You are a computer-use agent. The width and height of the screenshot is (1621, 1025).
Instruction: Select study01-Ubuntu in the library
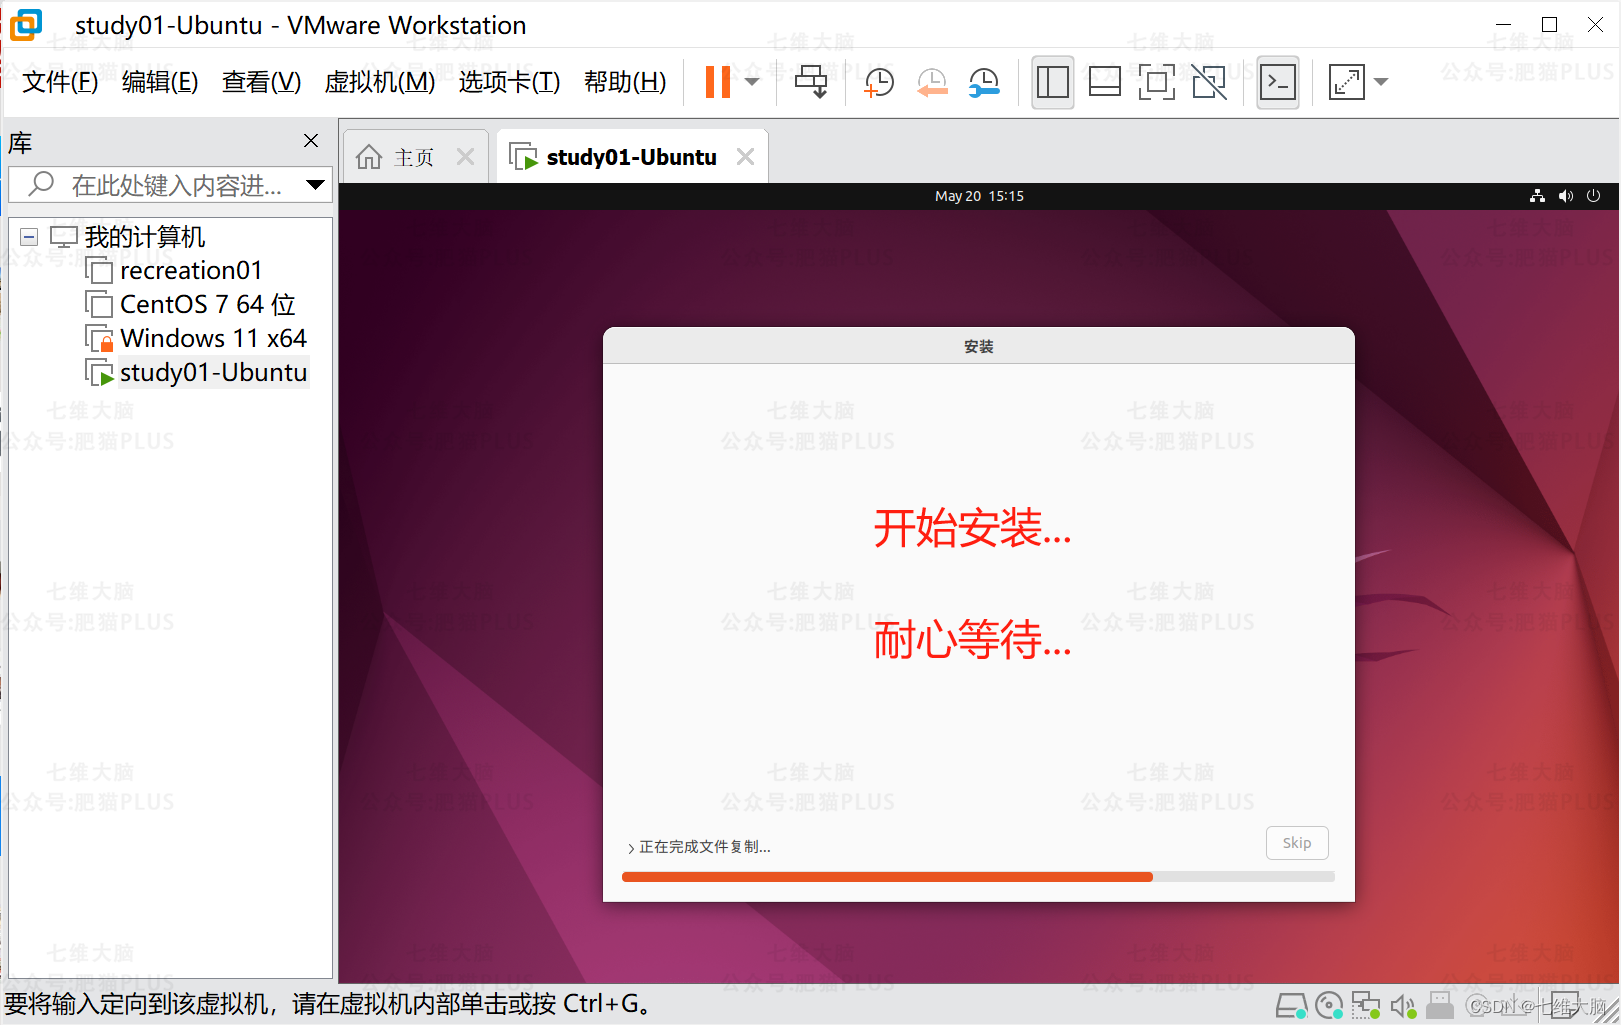[213, 373]
